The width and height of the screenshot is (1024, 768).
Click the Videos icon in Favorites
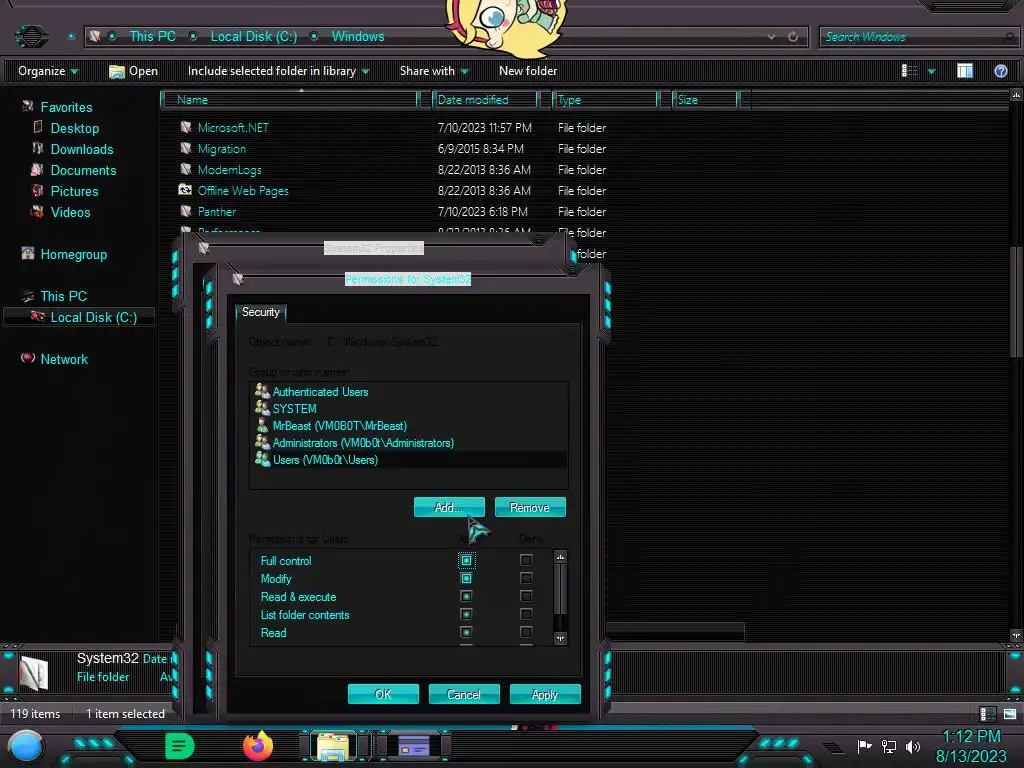pyautogui.click(x=38, y=212)
